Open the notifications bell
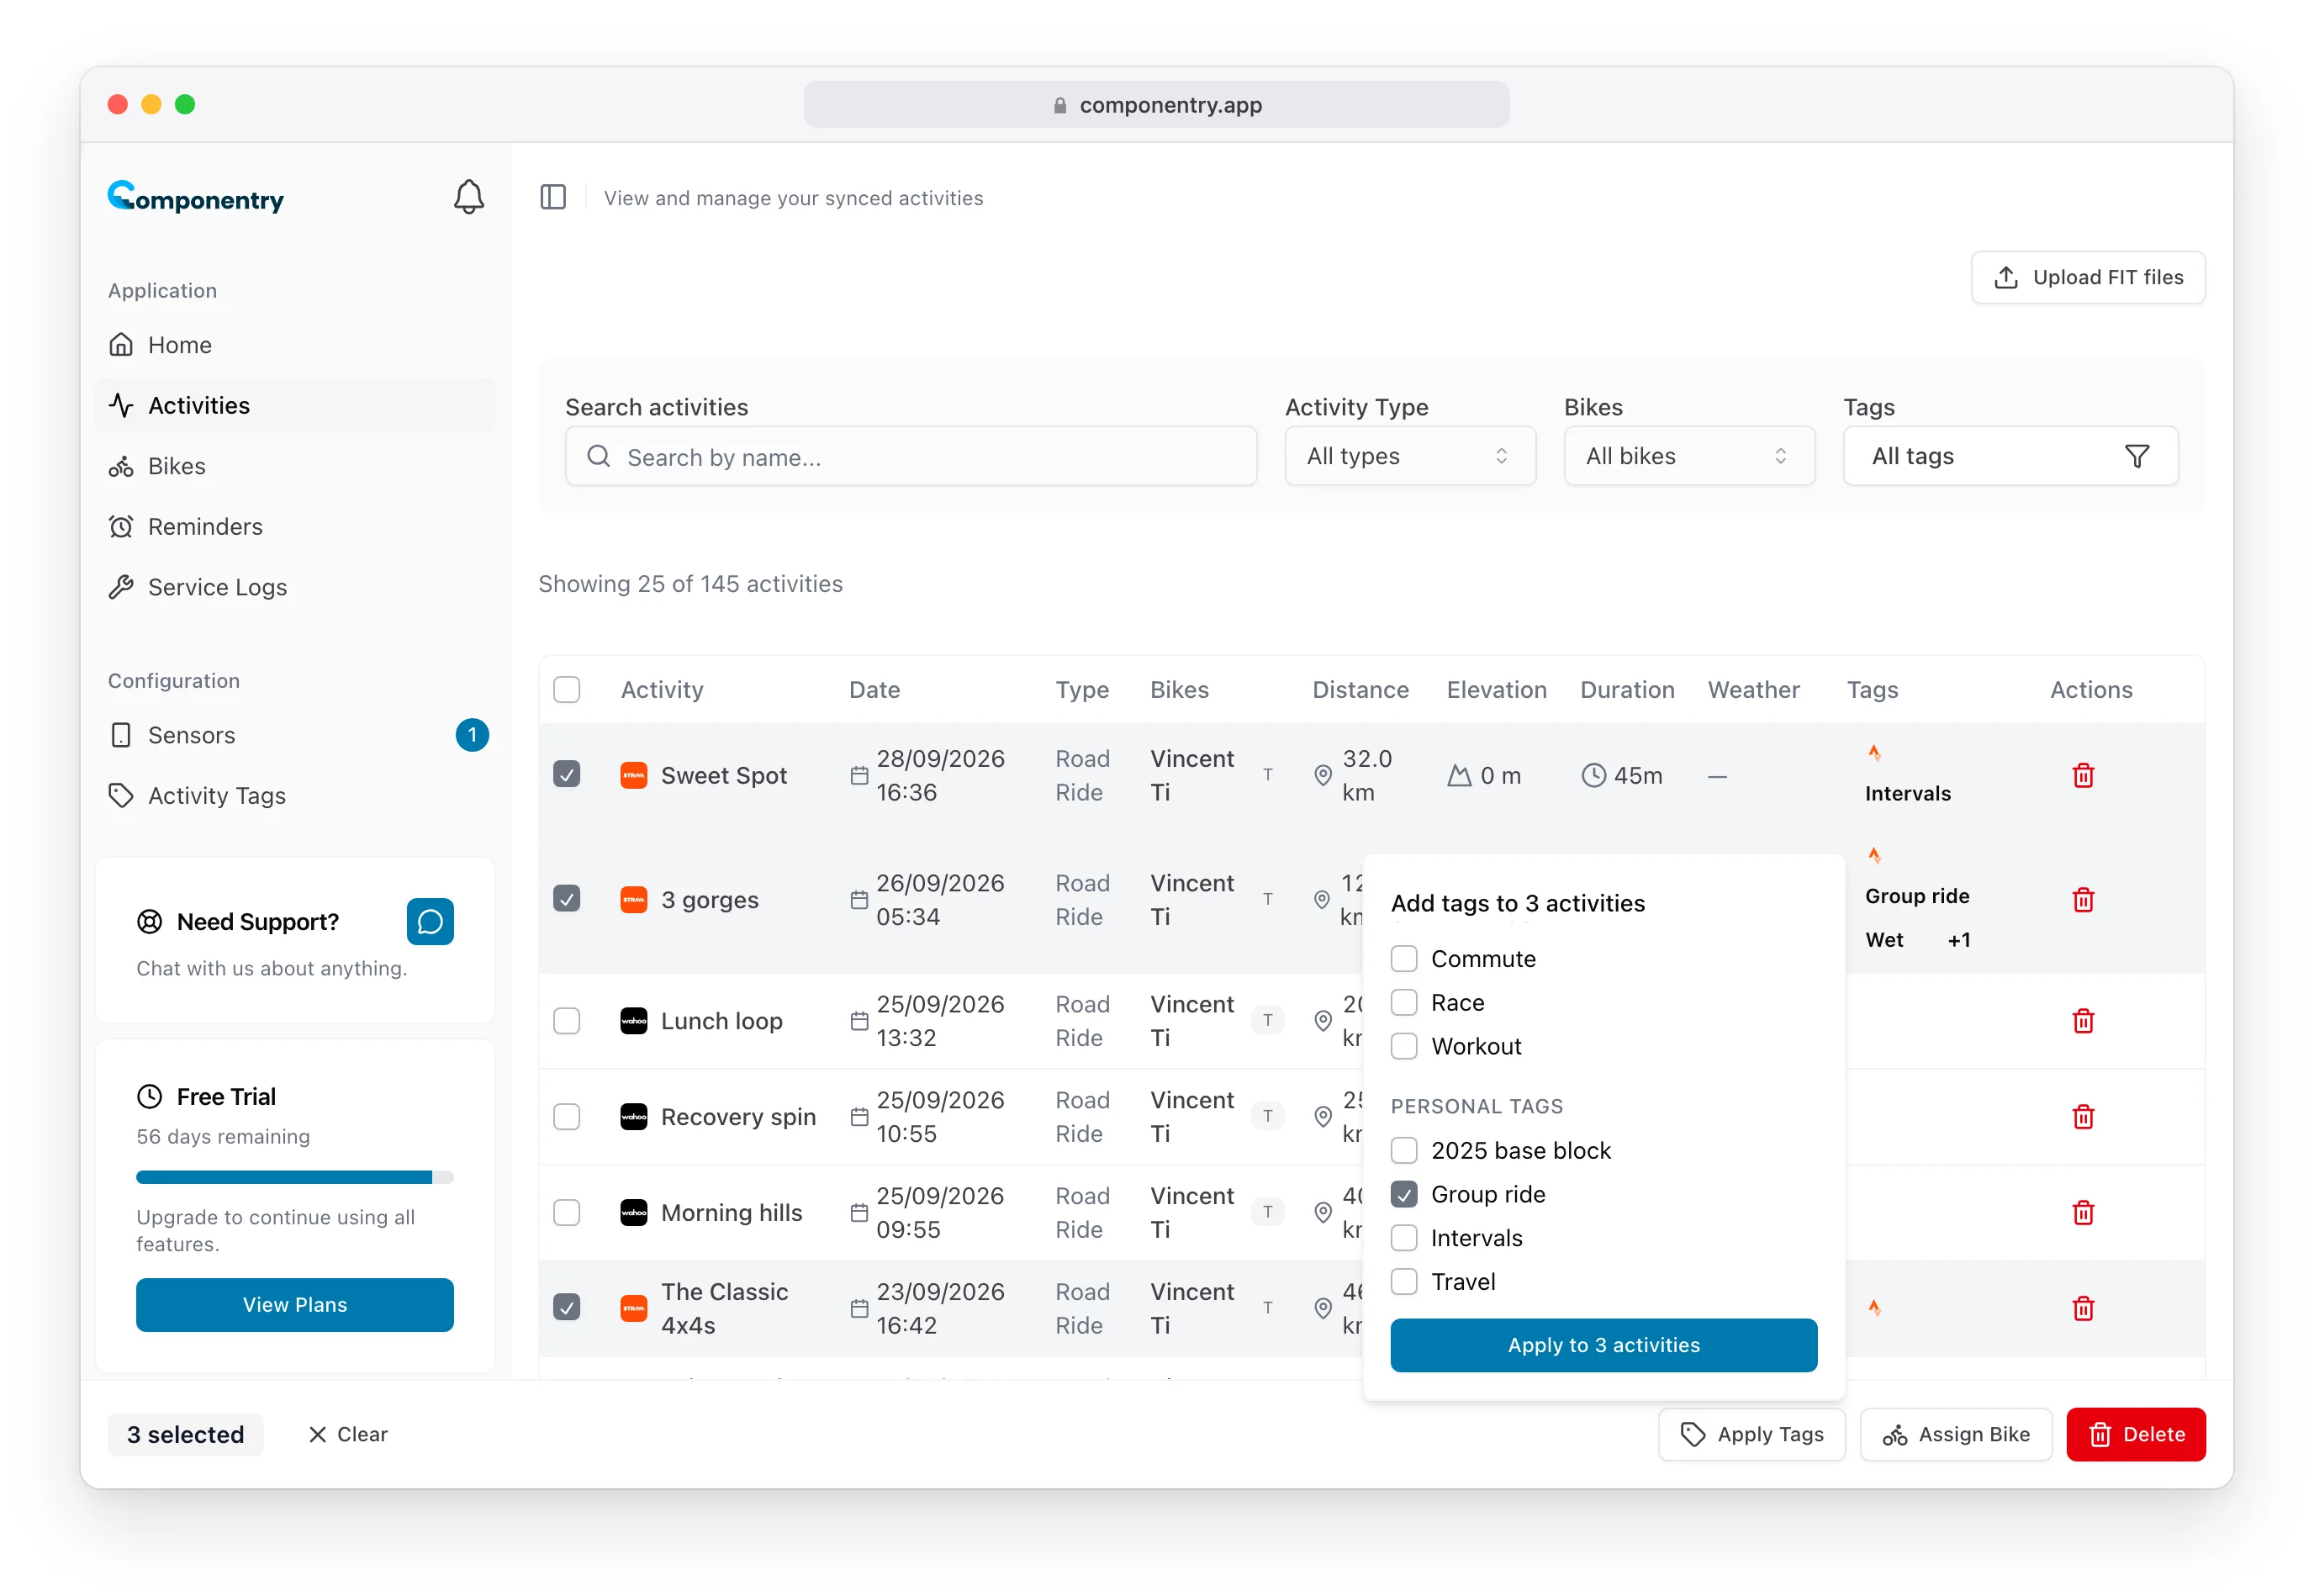This screenshot has width=2314, height=1596. click(x=468, y=197)
